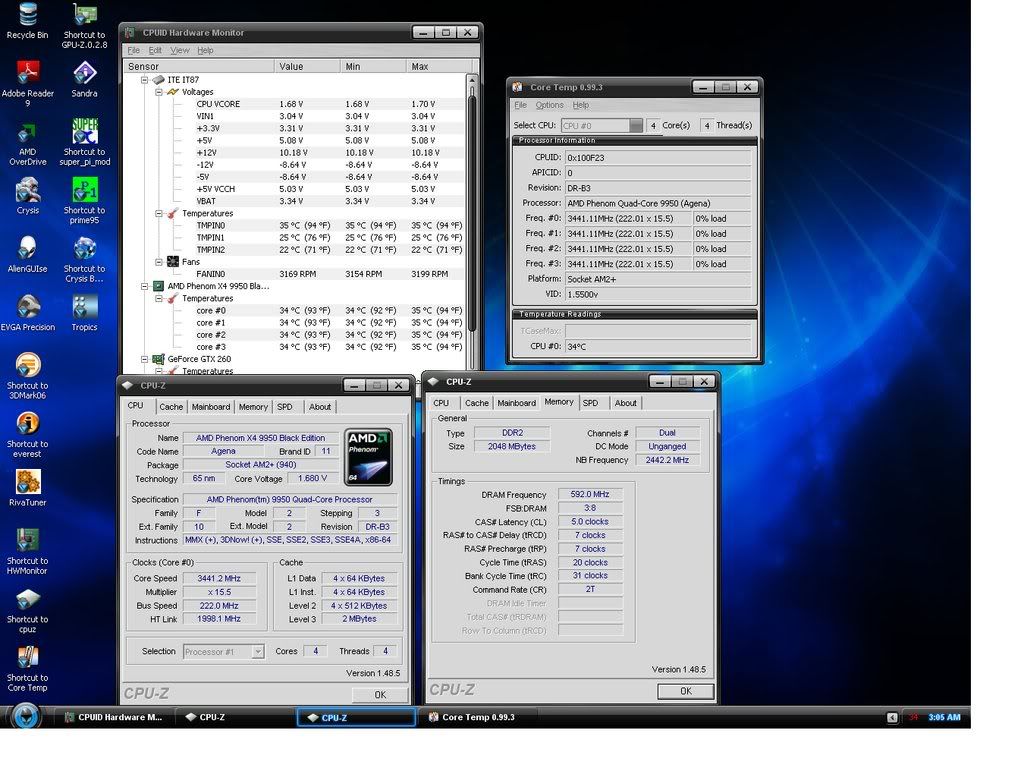
Task: Open the Start menu orb
Action: pos(26,716)
